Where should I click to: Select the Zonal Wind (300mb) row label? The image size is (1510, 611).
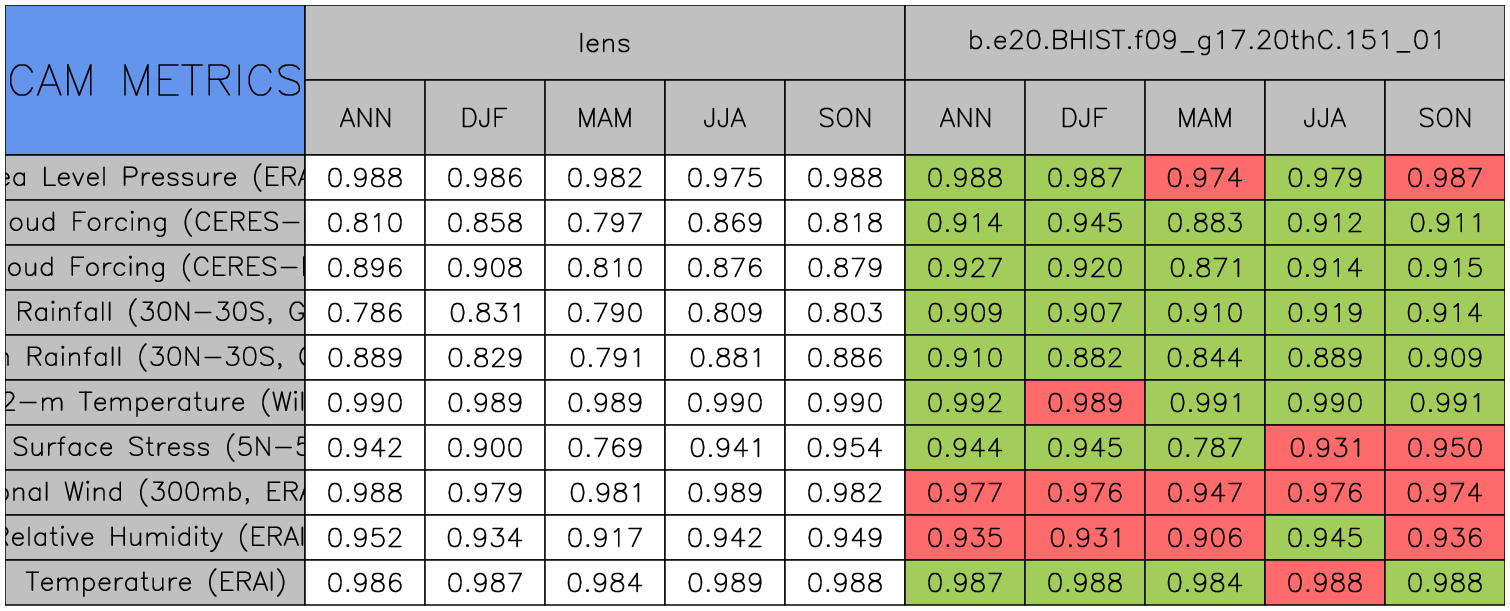[x=155, y=492]
